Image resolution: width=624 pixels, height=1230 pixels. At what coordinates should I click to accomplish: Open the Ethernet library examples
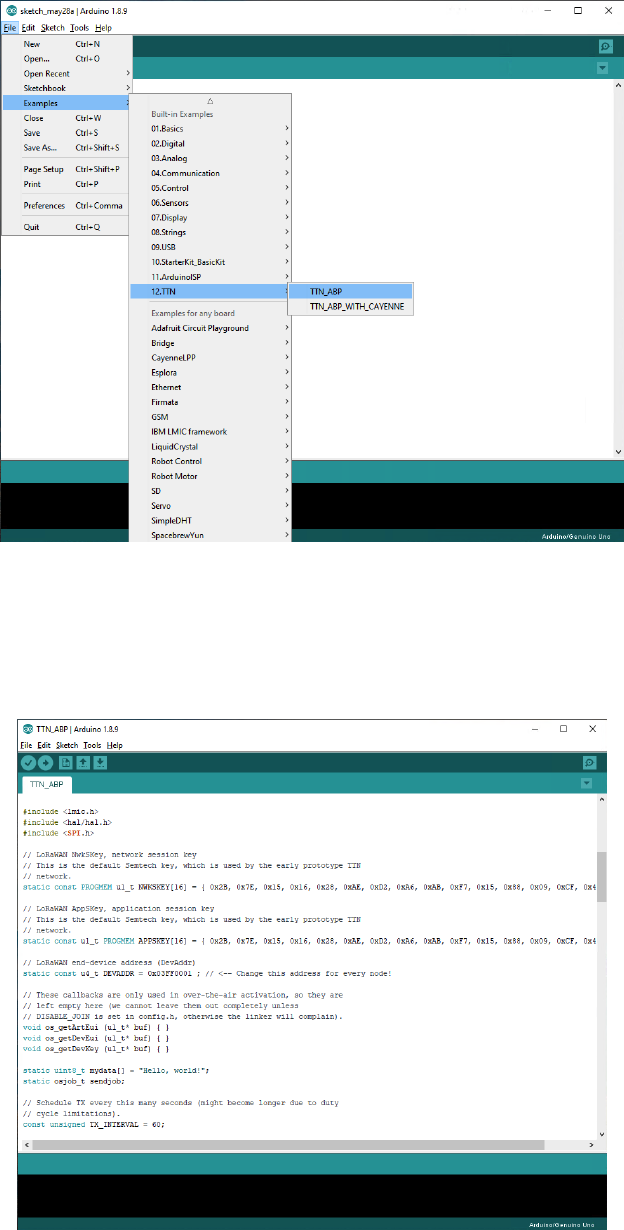pyautogui.click(x=209, y=387)
